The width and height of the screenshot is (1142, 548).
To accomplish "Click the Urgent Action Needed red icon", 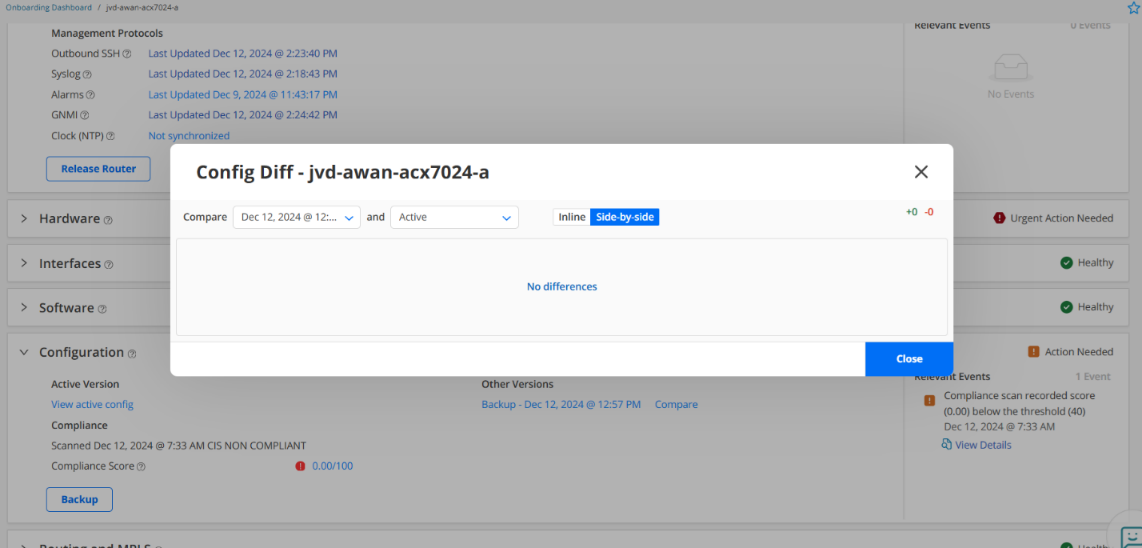I will point(999,218).
